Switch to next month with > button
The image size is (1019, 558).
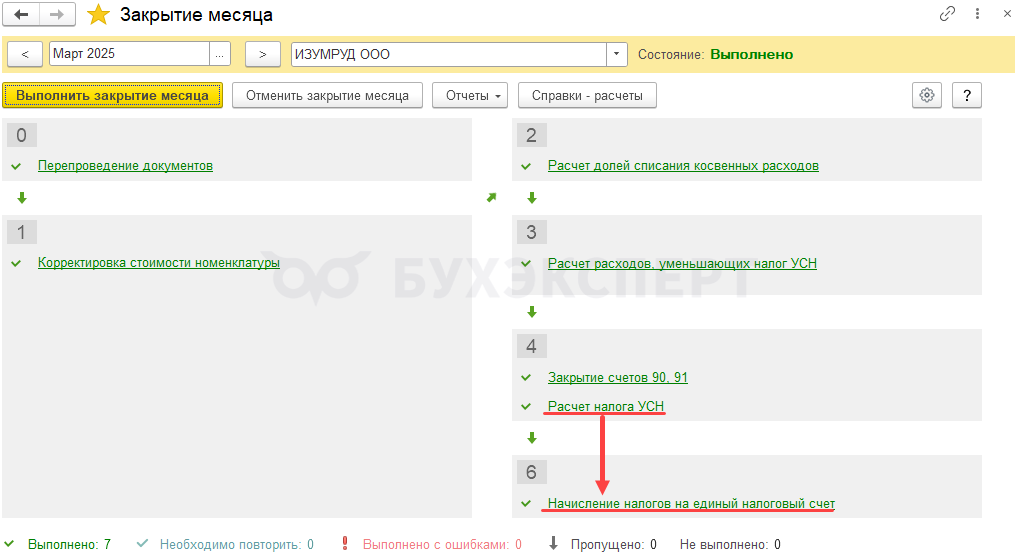click(x=263, y=55)
